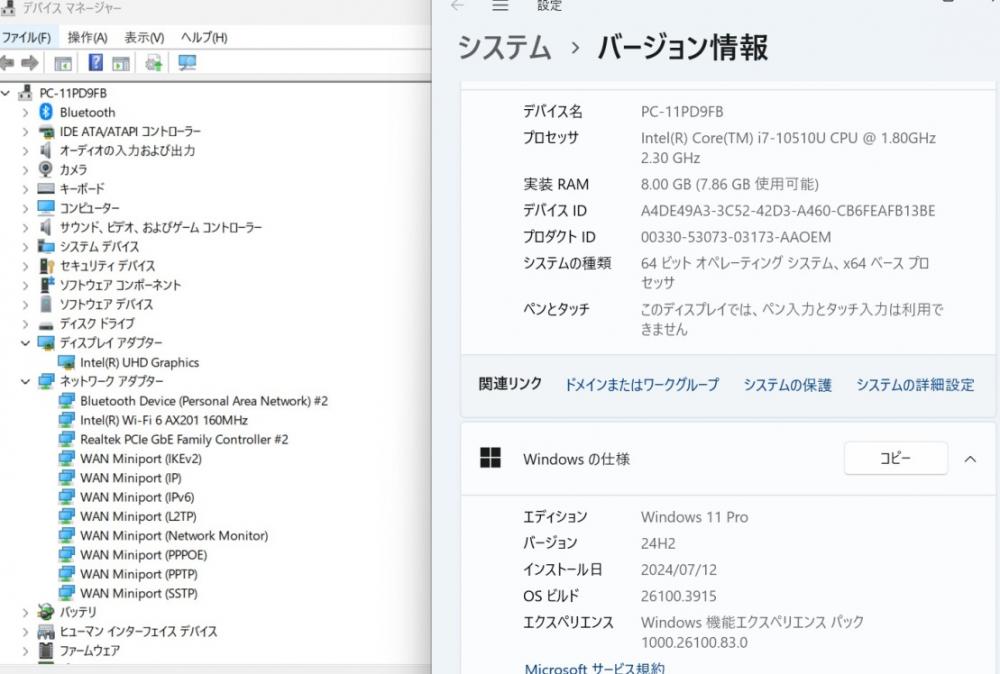Go to システム breadcrumb in Settings
This screenshot has width=1000, height=674.
pyautogui.click(x=504, y=48)
